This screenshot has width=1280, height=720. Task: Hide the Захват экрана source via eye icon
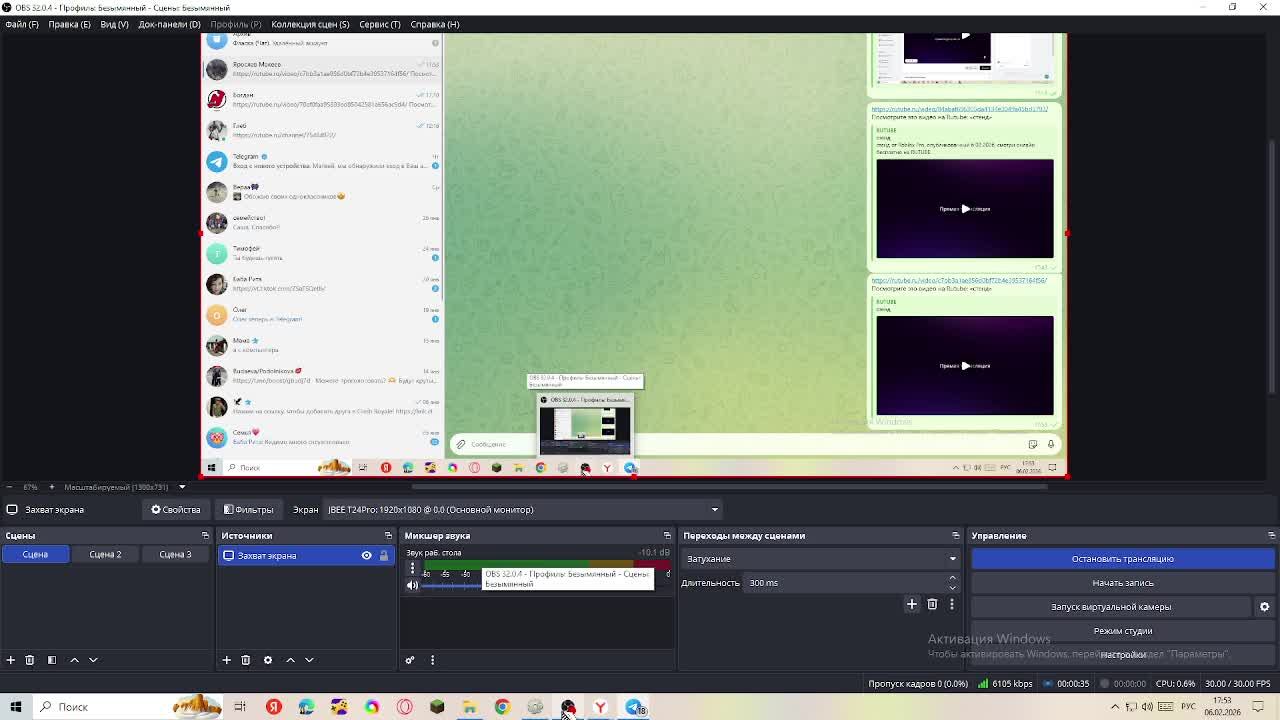click(366, 556)
